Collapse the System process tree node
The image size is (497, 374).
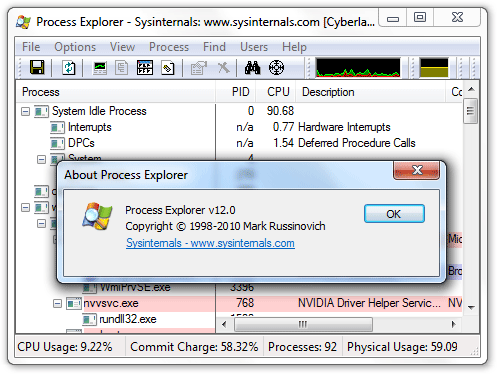click(x=41, y=159)
